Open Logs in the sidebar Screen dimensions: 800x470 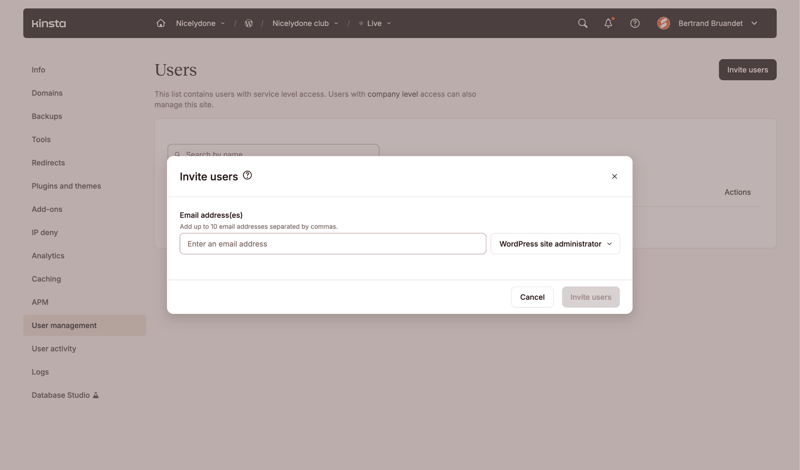[40, 372]
